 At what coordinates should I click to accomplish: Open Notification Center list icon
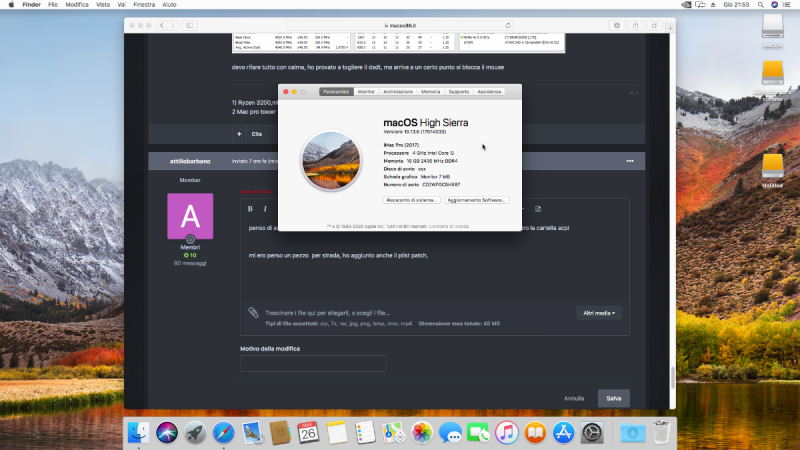(x=787, y=5)
